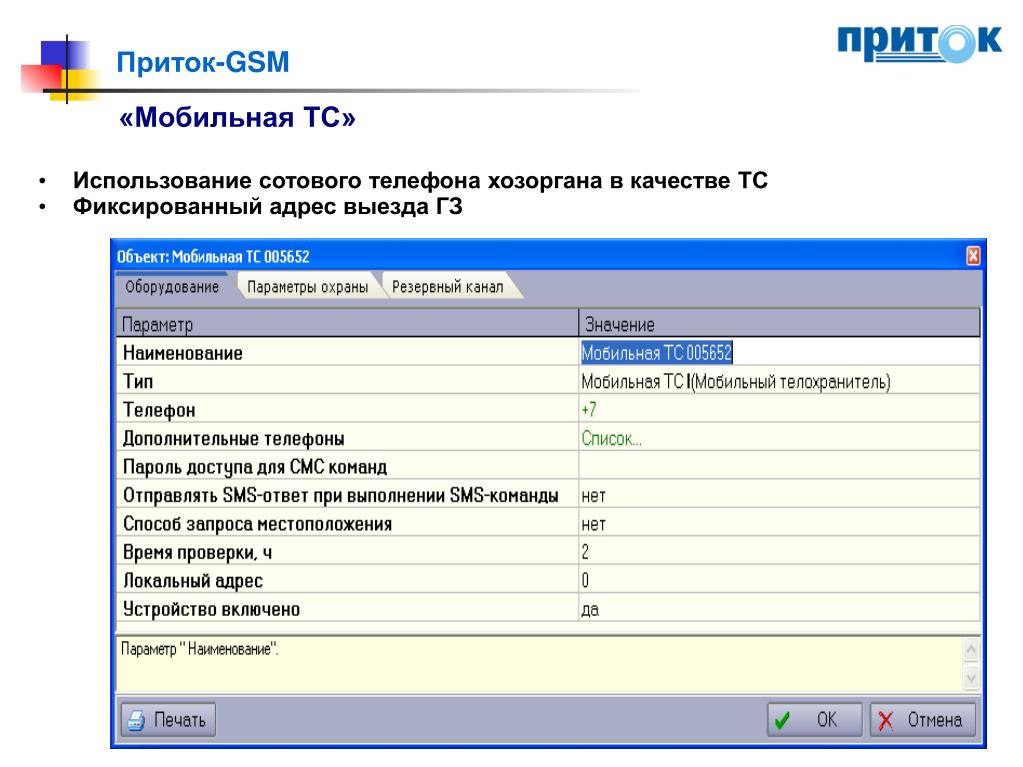Select Способ запроса местоположения label
The image size is (1023, 767).
coord(257,524)
